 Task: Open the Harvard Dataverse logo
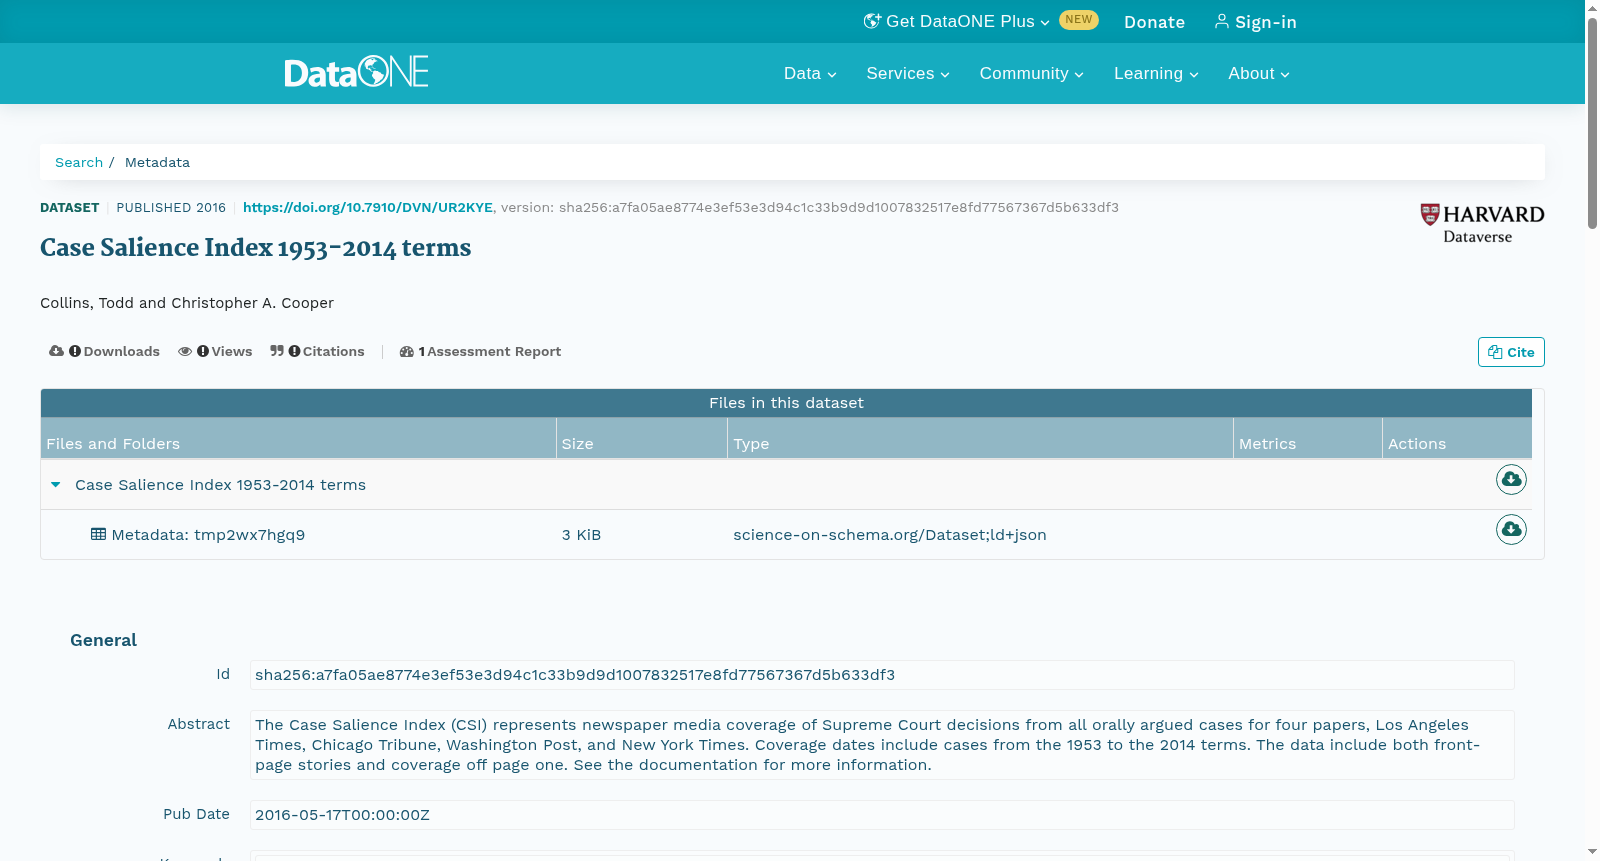pos(1482,224)
